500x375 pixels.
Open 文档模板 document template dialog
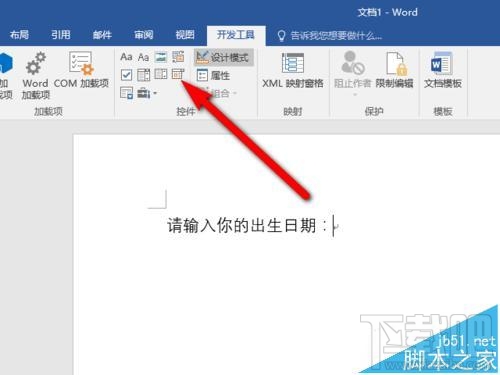[443, 70]
